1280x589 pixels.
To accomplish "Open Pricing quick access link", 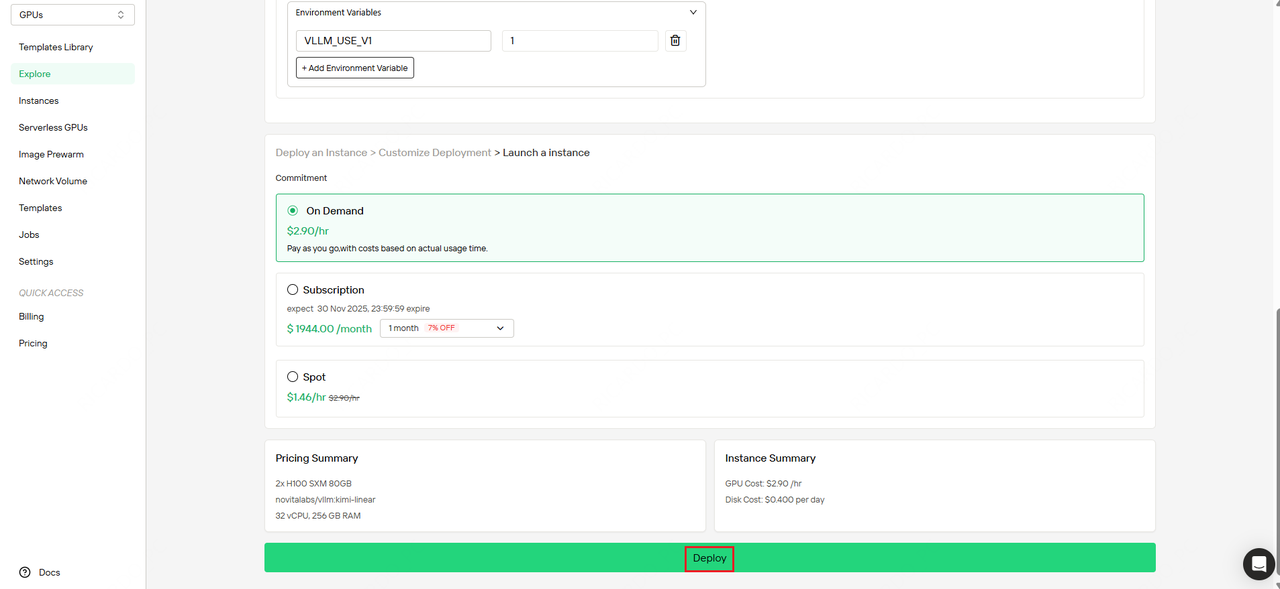I will coord(33,343).
